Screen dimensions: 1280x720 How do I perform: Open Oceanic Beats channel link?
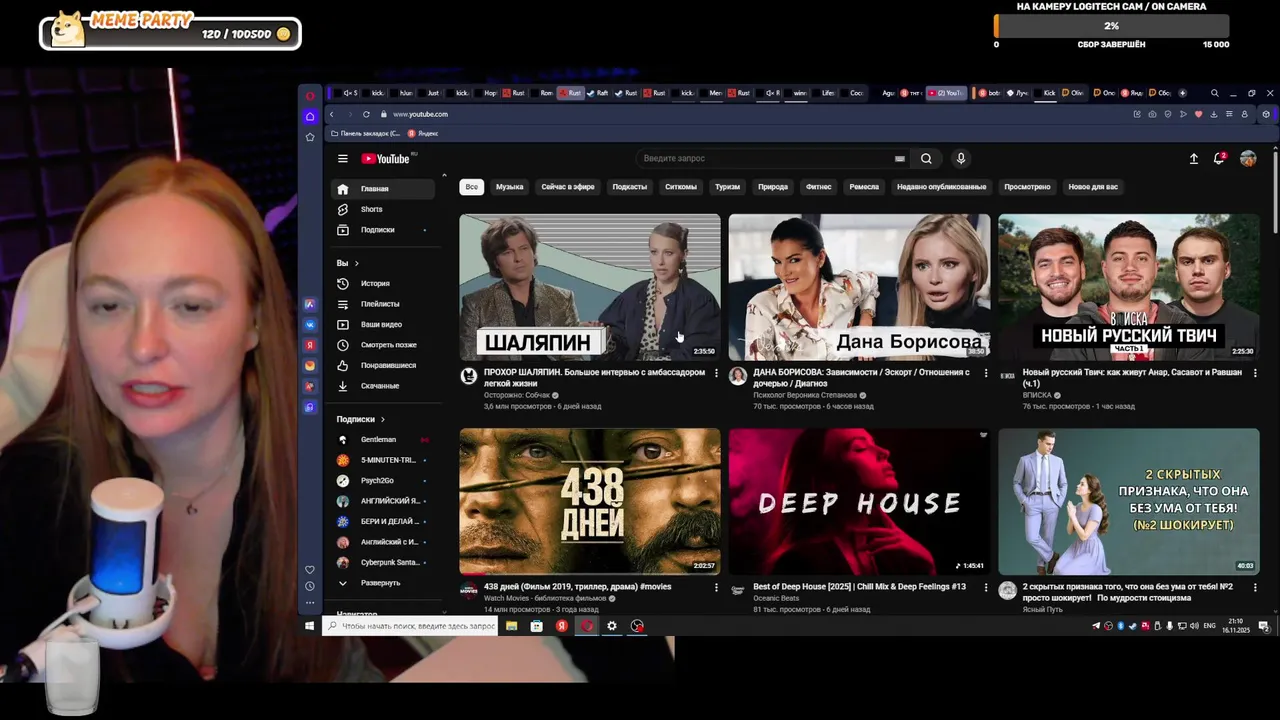tap(775, 598)
